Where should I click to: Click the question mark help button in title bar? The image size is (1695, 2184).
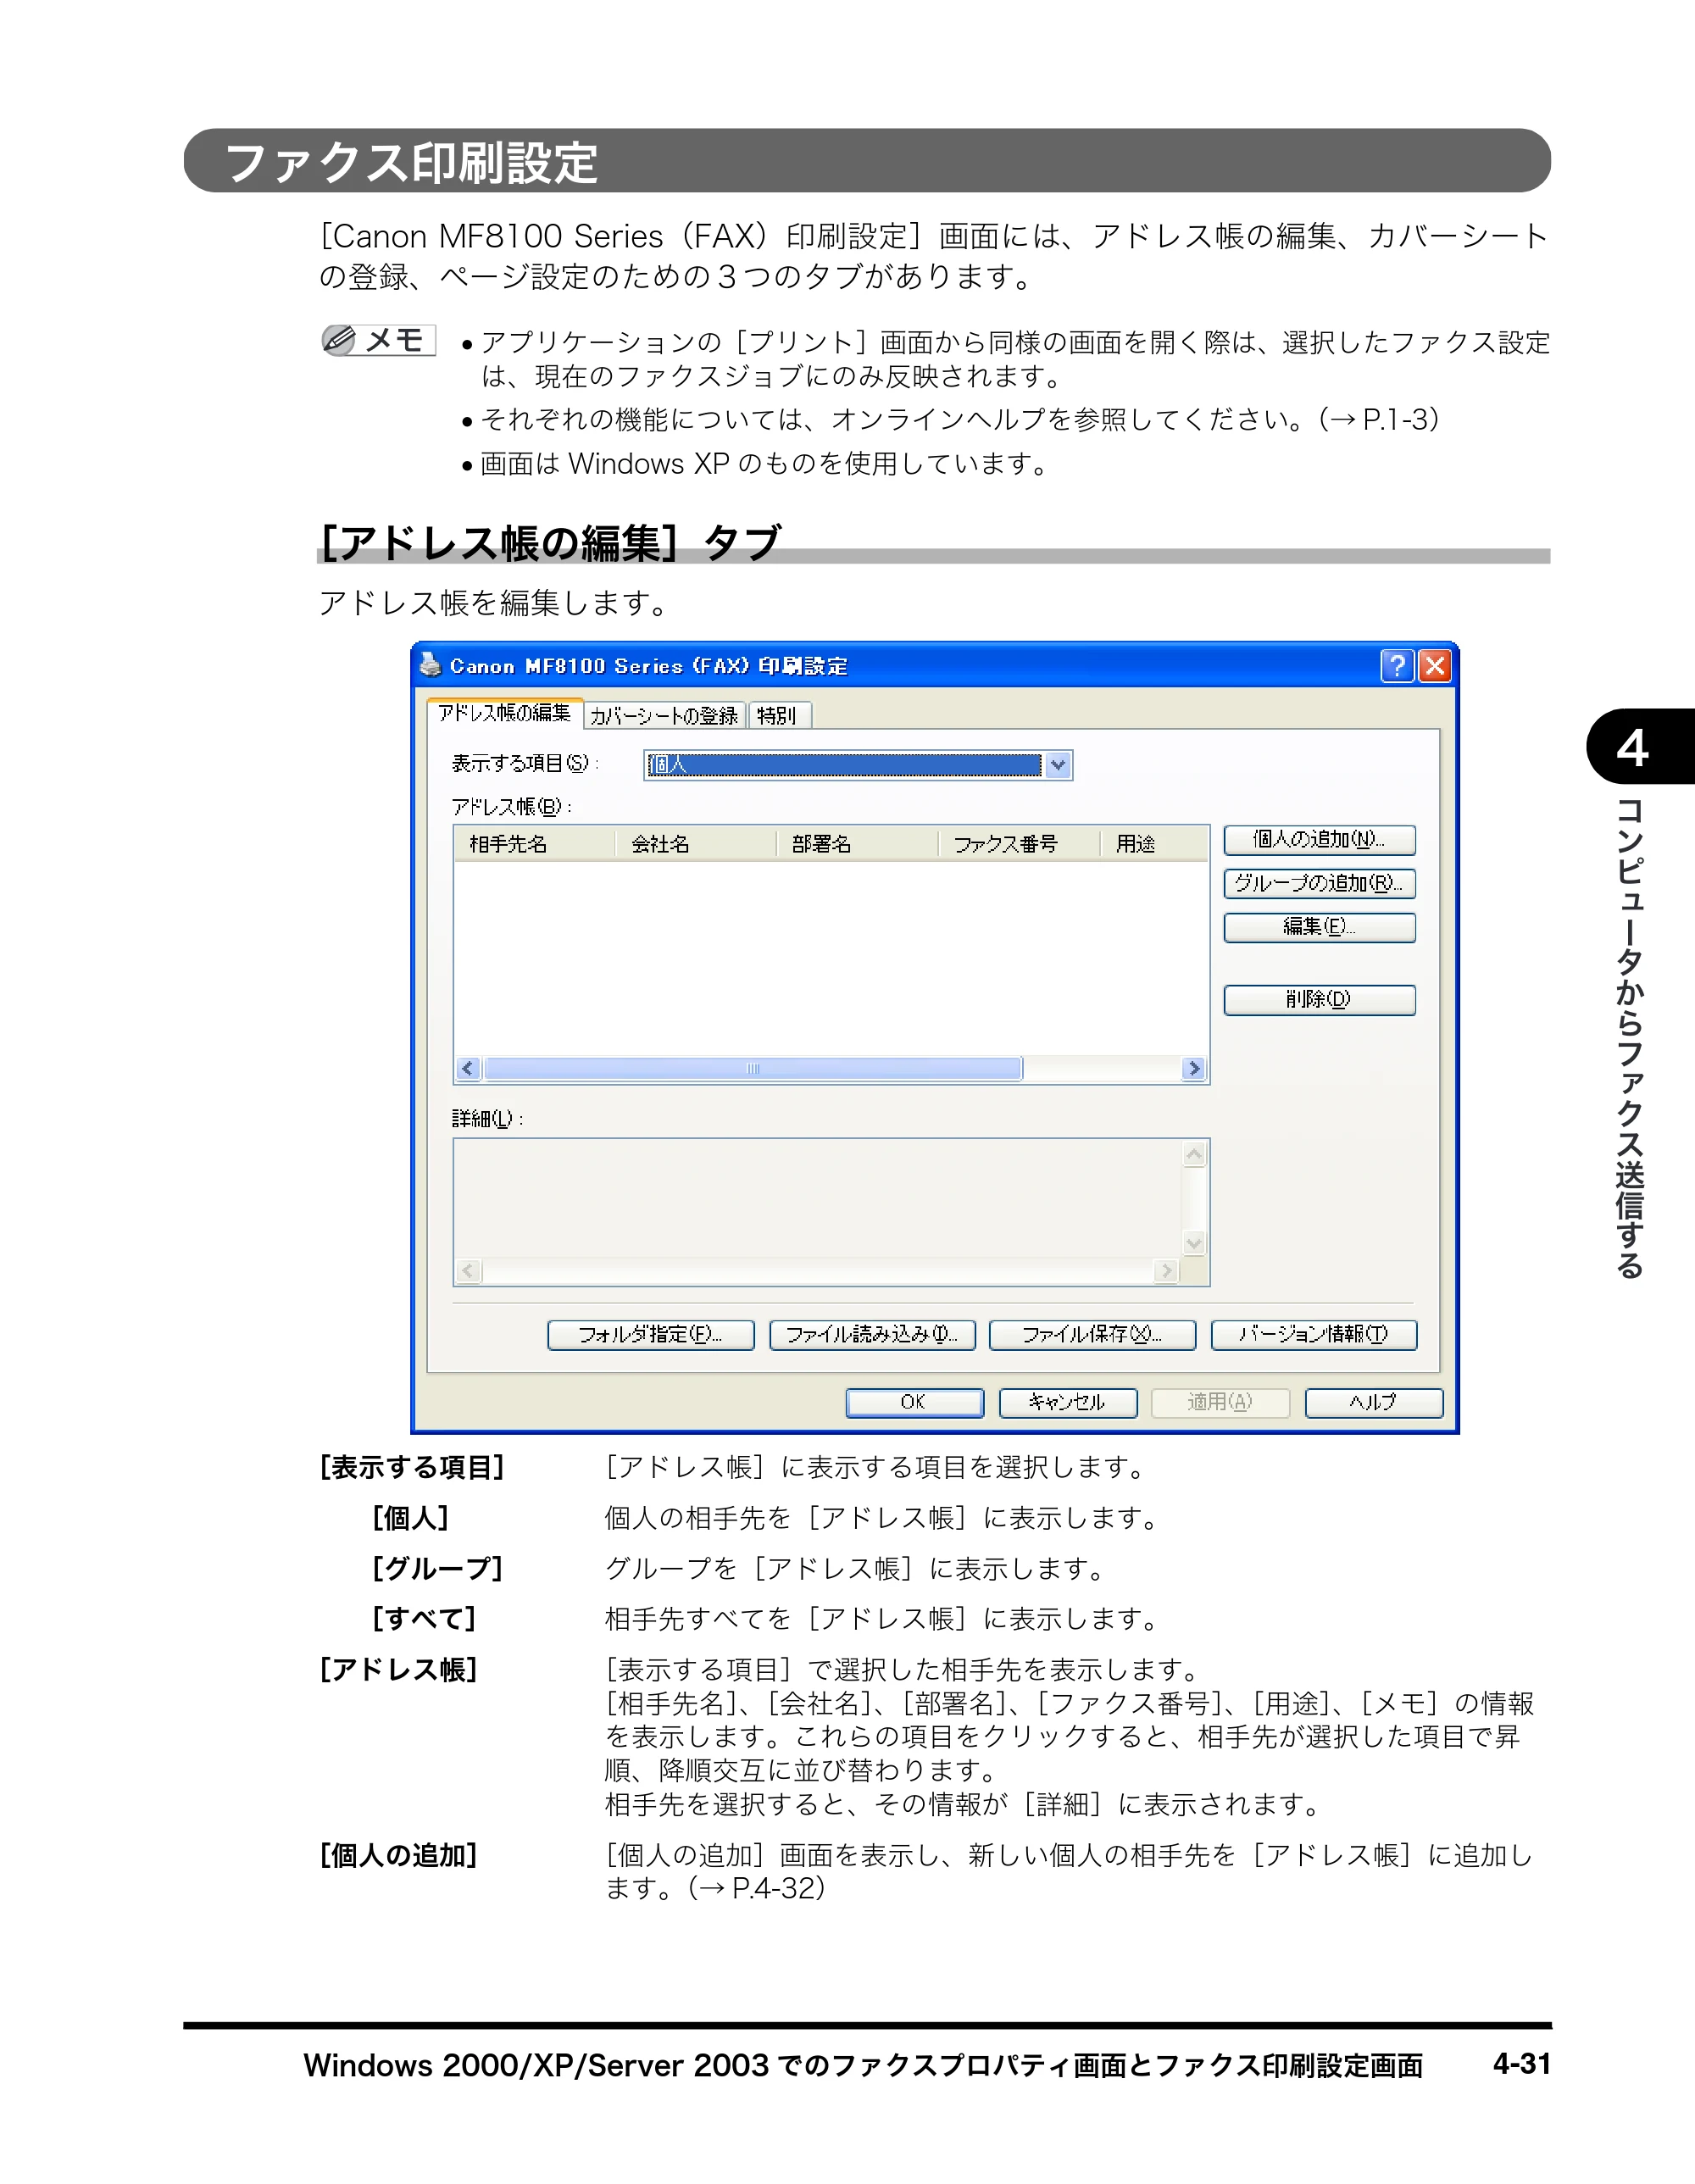(x=1397, y=666)
